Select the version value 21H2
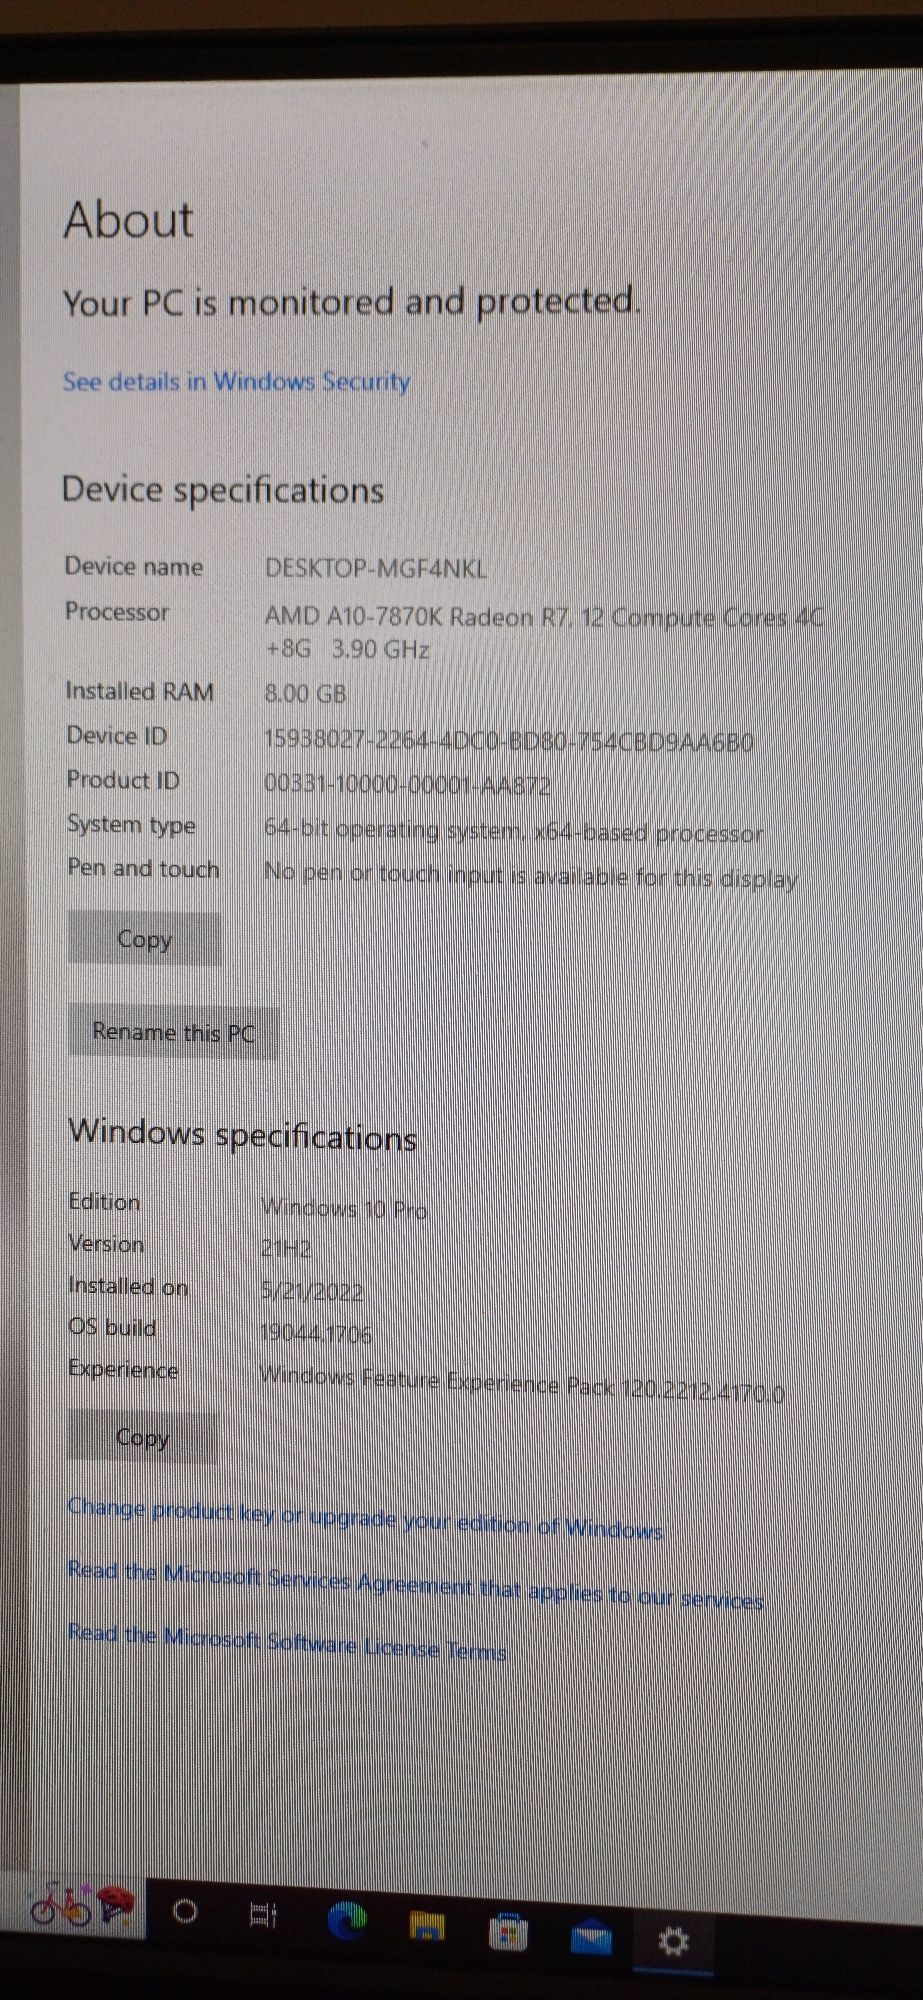 click(x=285, y=1248)
